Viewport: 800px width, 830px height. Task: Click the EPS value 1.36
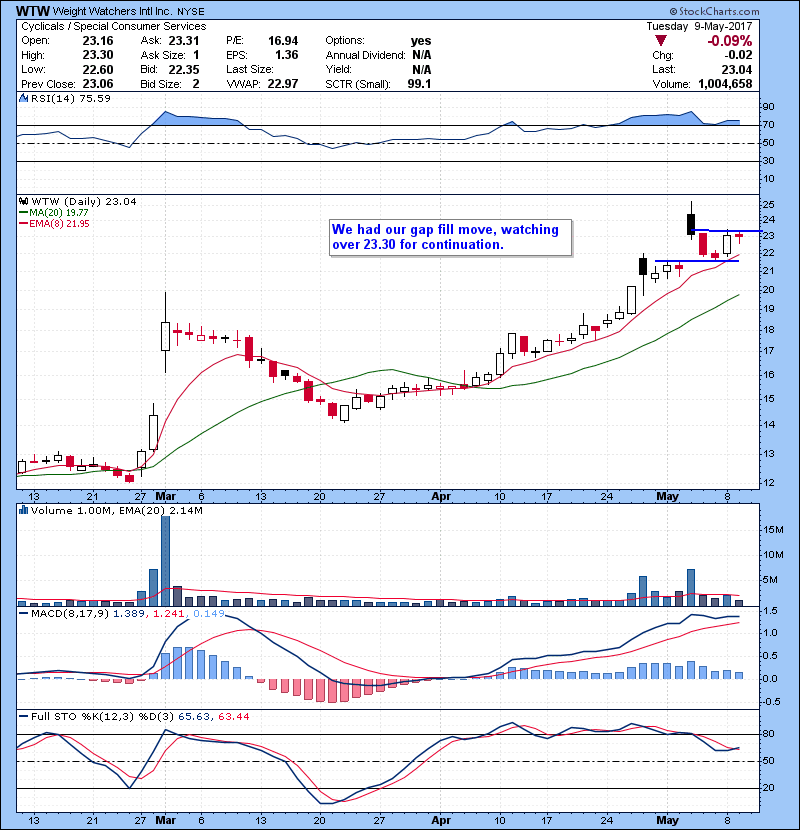click(286, 55)
